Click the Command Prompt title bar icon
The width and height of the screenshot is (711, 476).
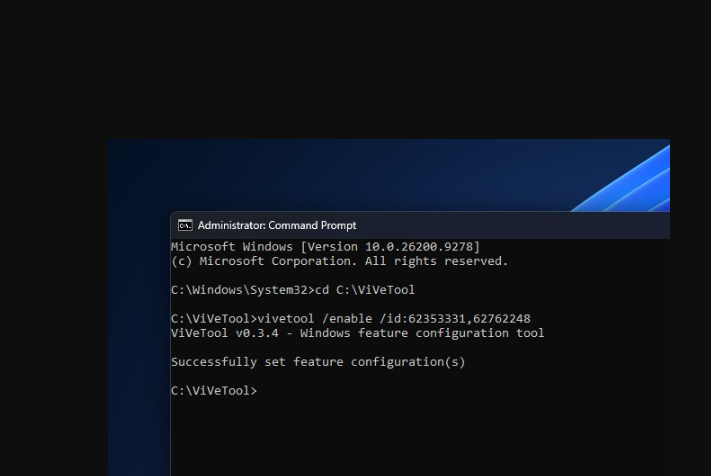click(x=185, y=225)
